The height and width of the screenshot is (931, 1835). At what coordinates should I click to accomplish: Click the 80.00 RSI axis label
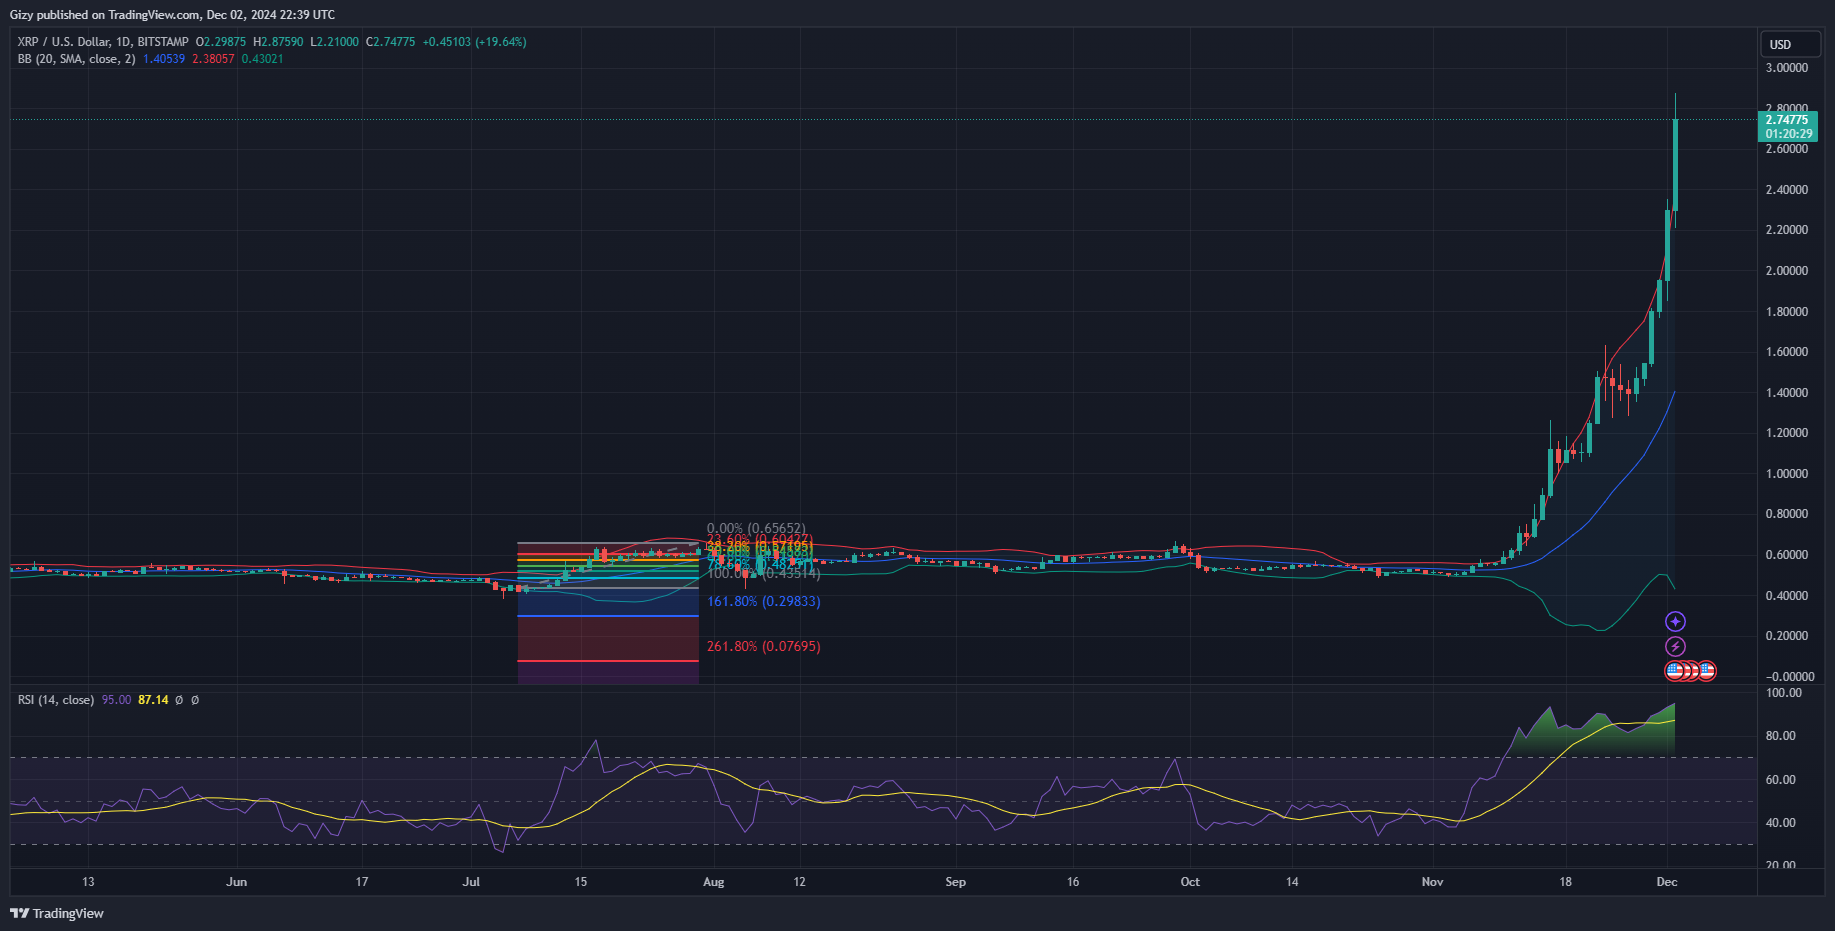coord(1781,736)
